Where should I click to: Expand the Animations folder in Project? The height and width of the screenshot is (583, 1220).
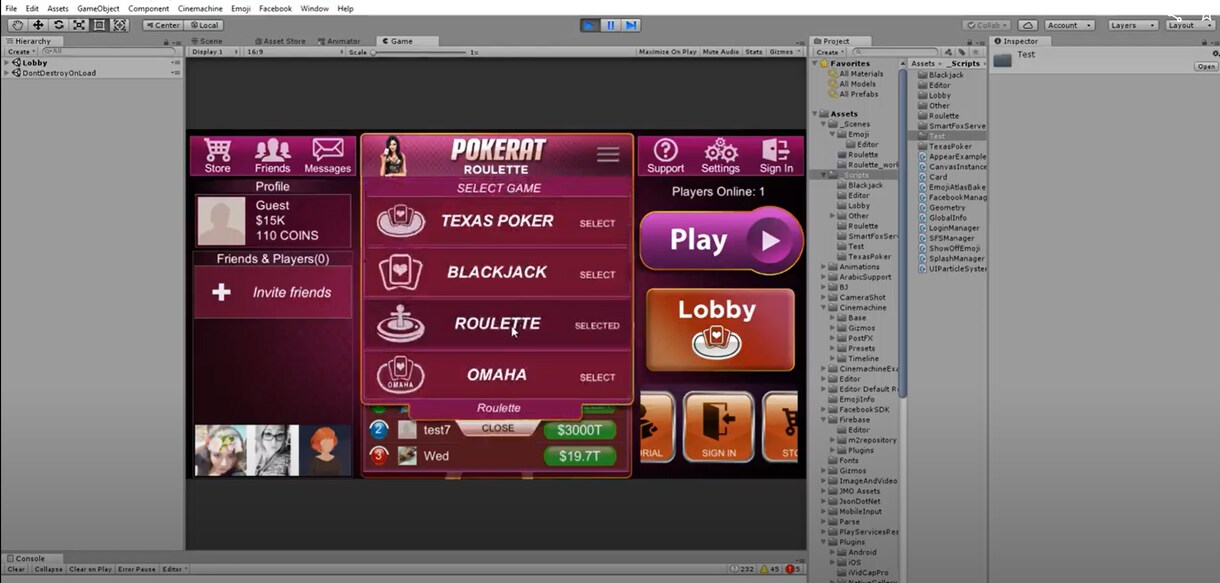[x=825, y=267]
